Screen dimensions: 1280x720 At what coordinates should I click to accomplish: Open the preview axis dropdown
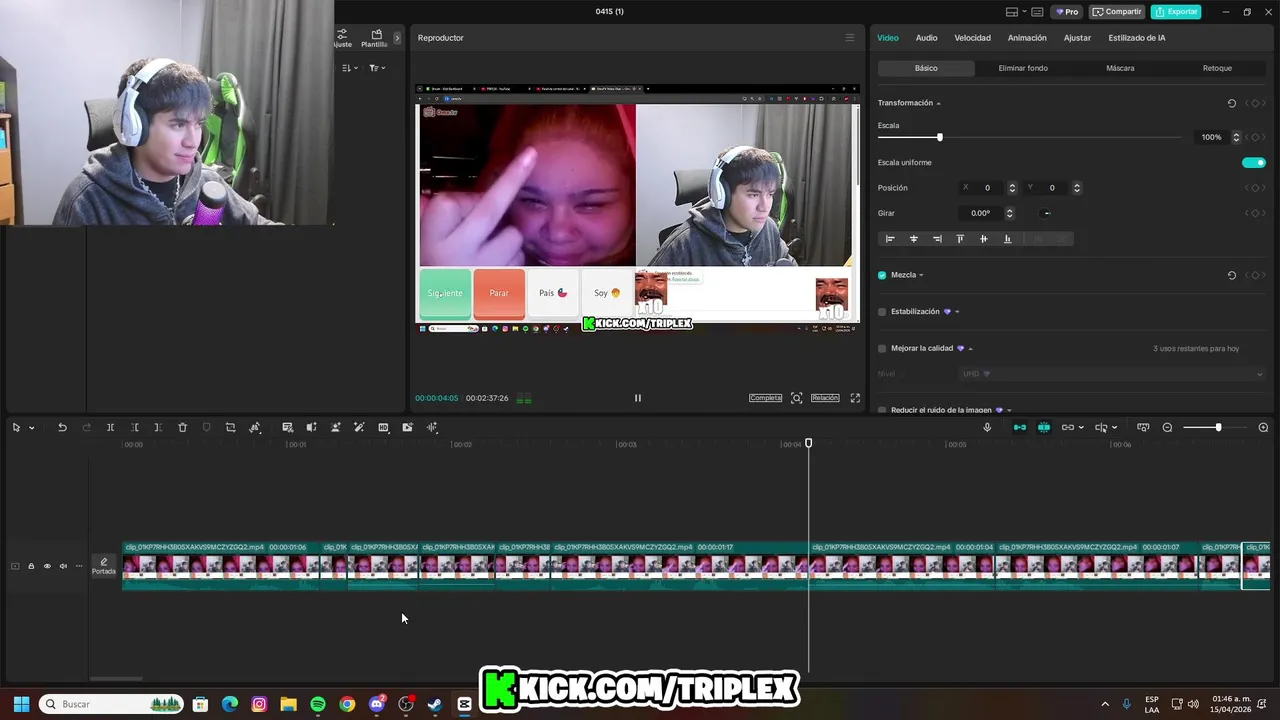click(1115, 428)
